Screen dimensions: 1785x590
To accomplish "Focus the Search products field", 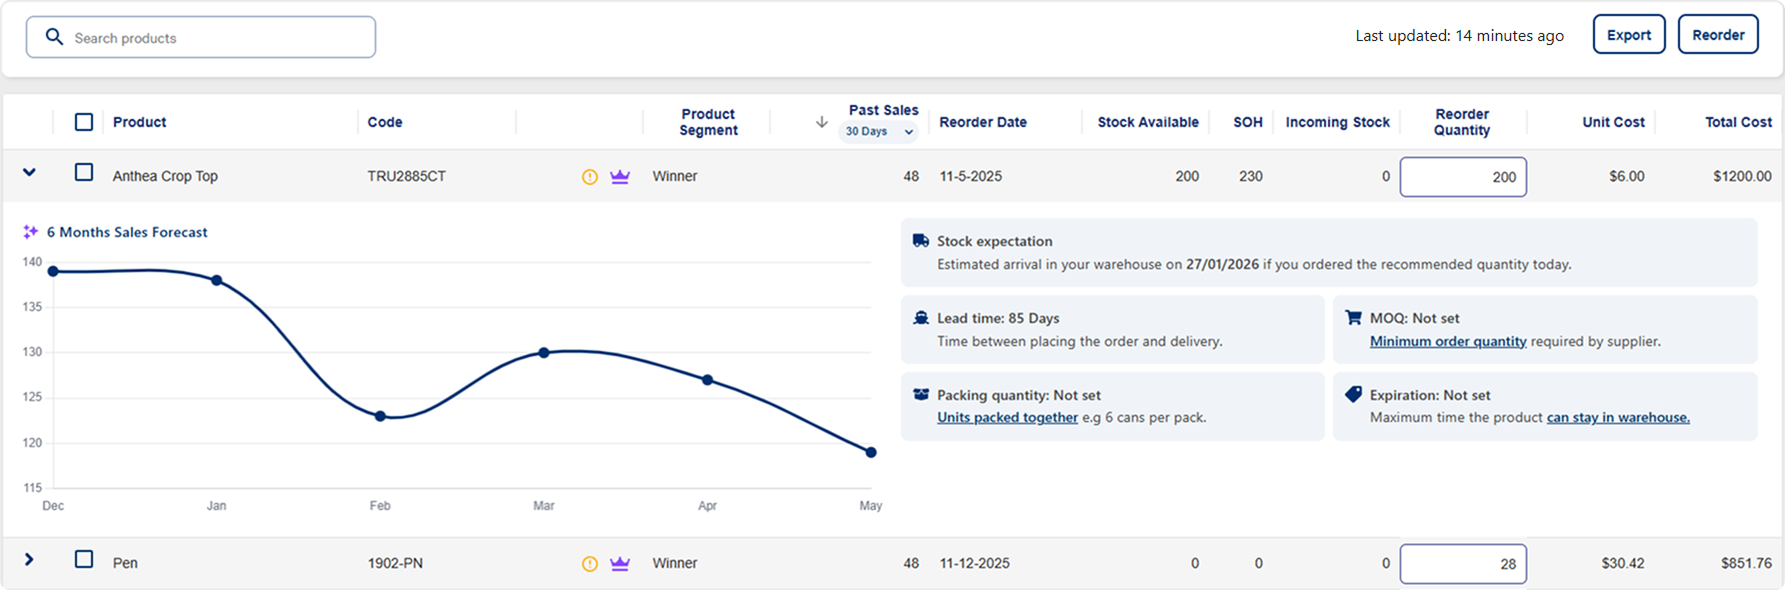I will tap(201, 38).
